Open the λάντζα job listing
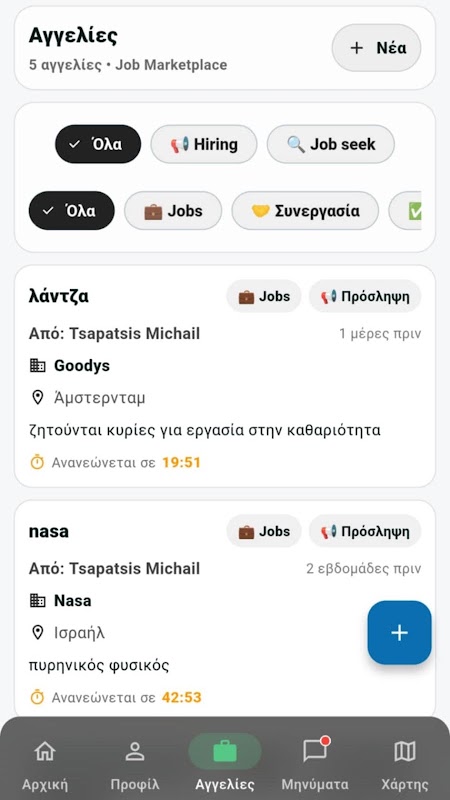 [x=225, y=376]
